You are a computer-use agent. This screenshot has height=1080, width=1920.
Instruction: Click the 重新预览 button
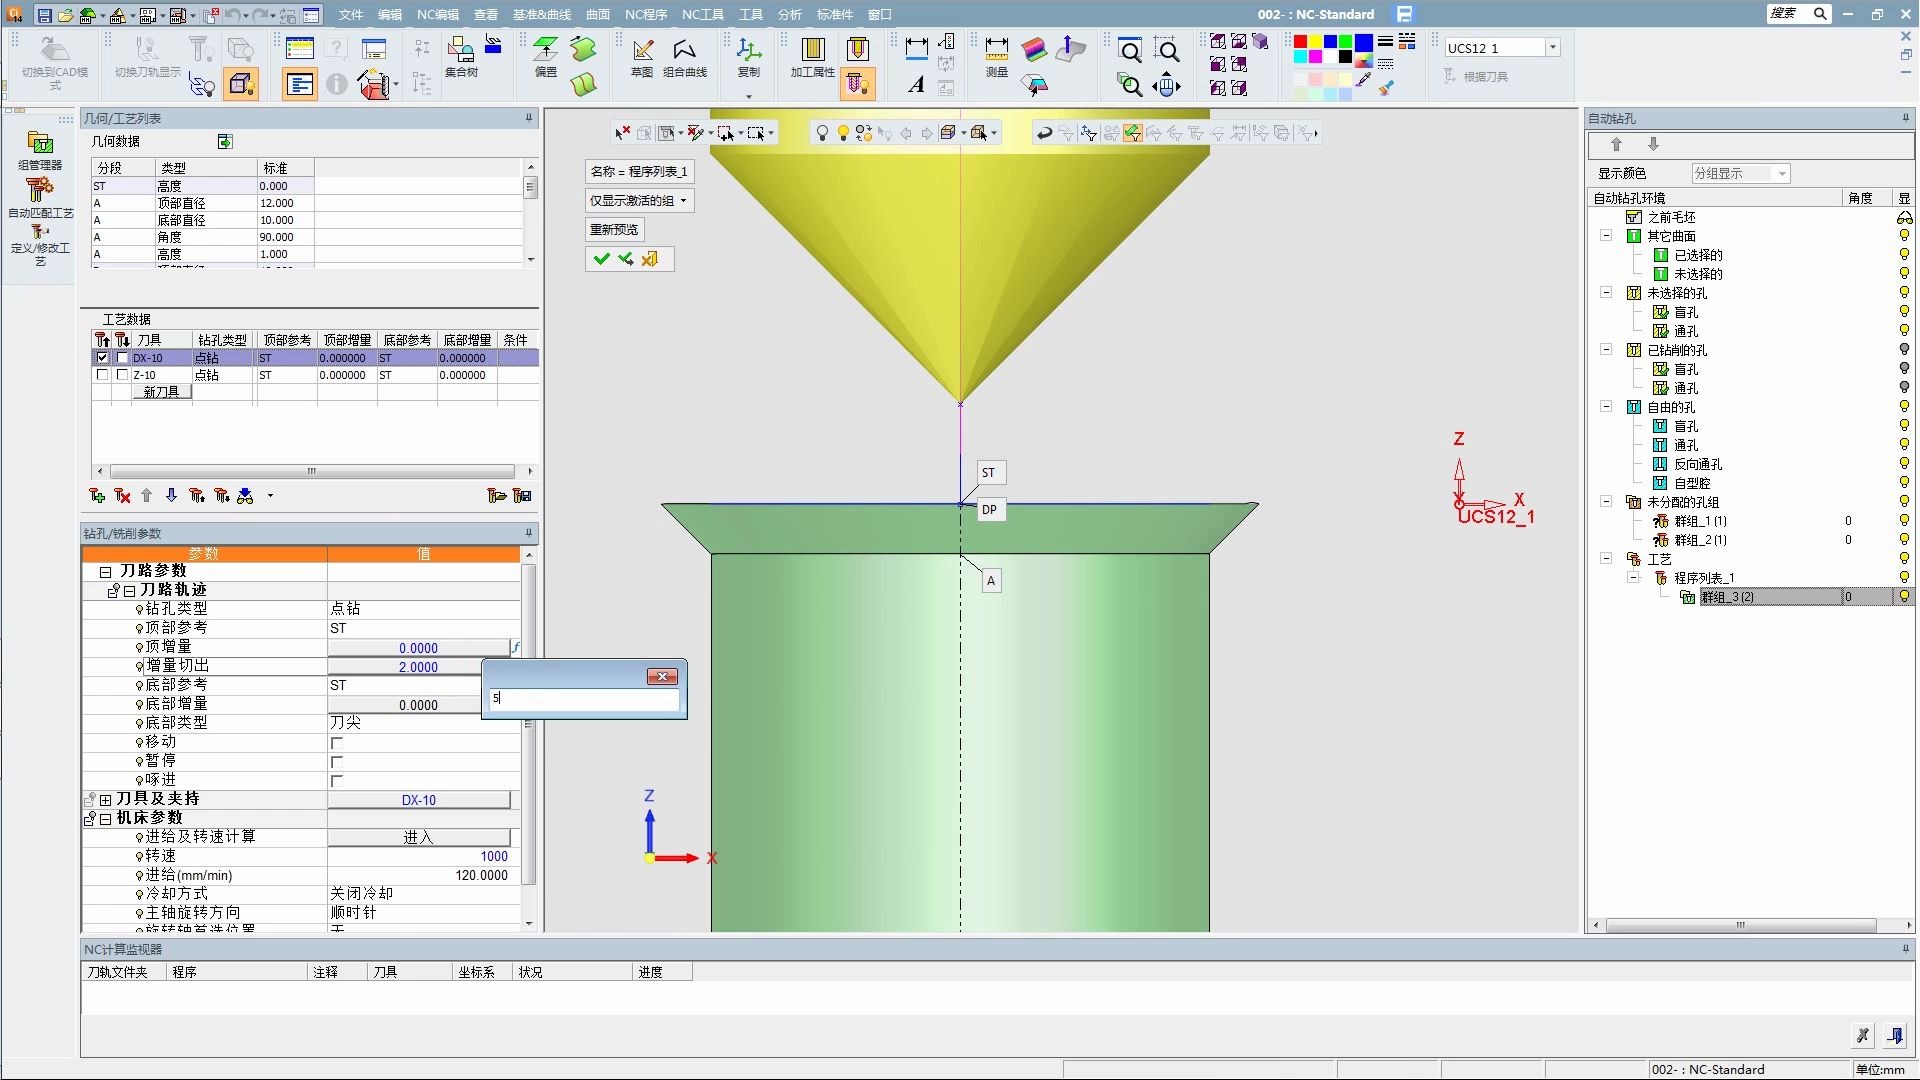click(614, 230)
